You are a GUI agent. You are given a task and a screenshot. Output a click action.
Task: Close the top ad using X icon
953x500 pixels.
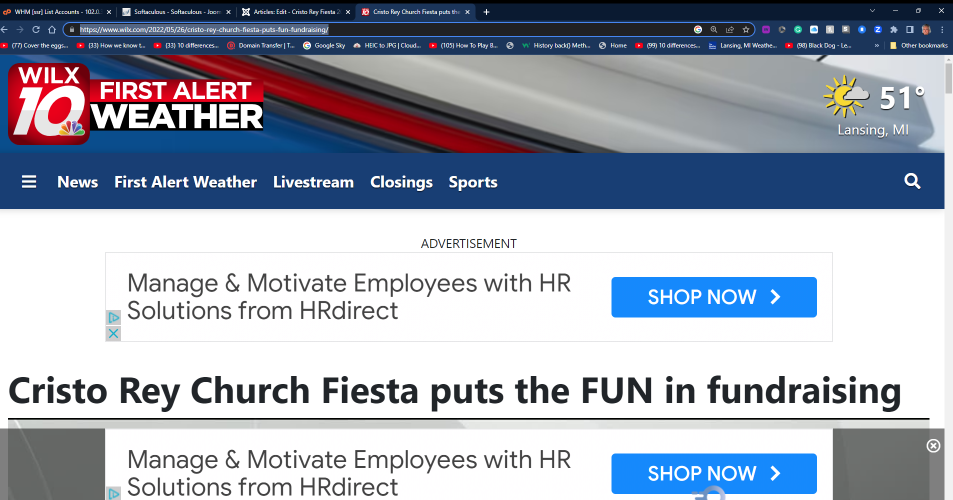[x=113, y=334]
